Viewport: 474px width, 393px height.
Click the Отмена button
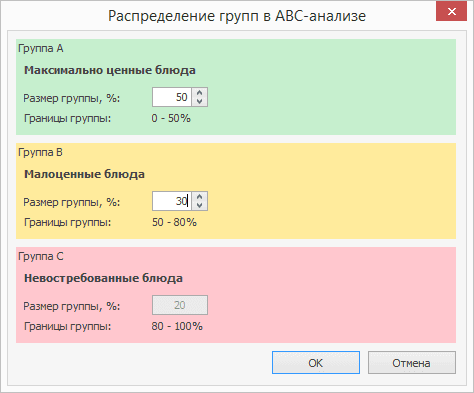point(412,363)
